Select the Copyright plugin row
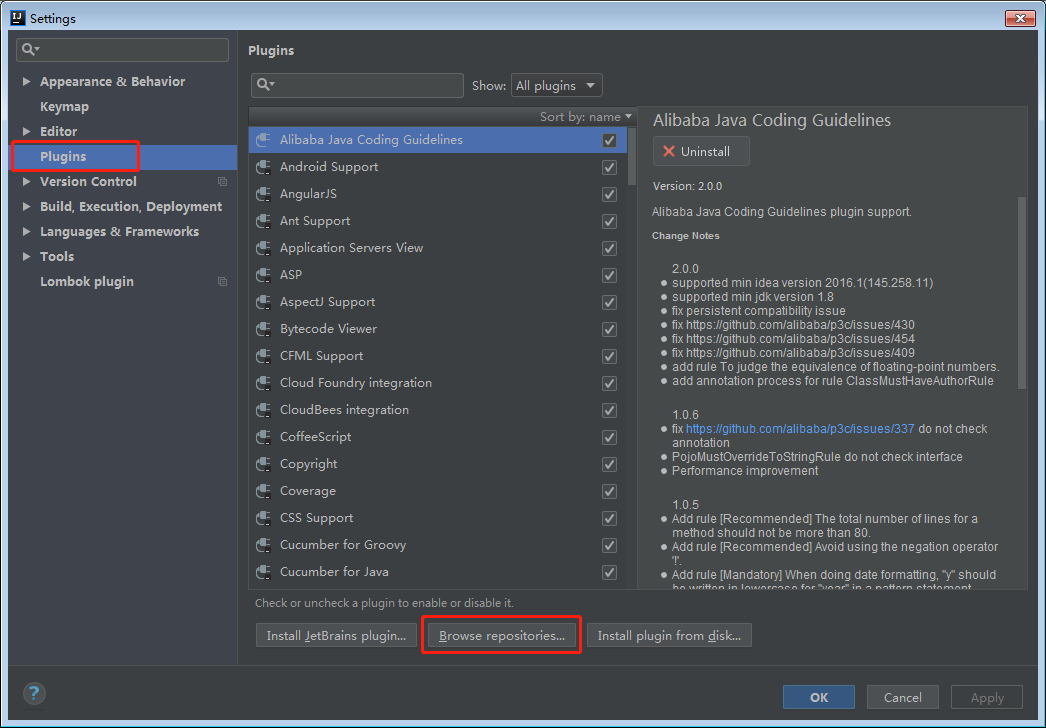Viewport: 1046px width, 728px height. click(x=438, y=464)
